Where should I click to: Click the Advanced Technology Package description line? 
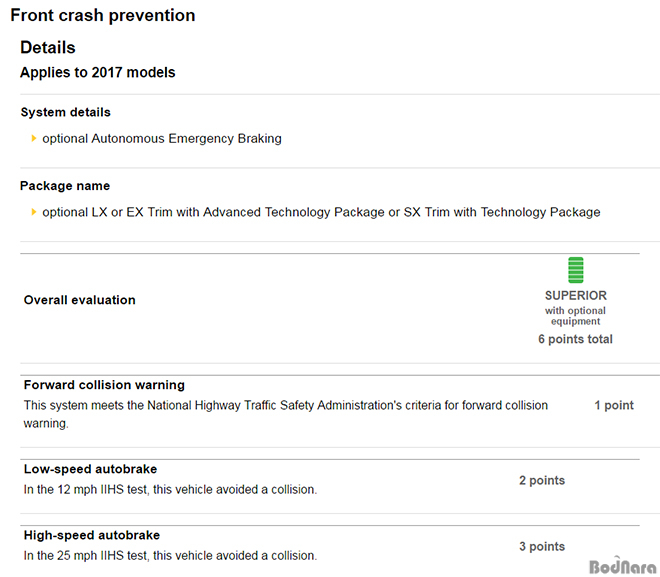(x=321, y=212)
